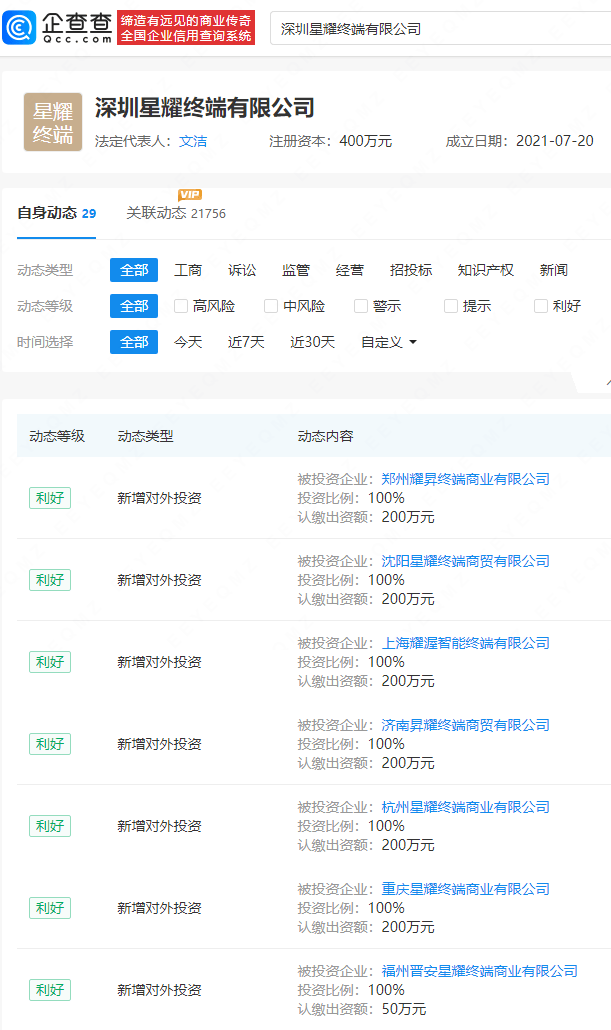Open 重庆星耀终端商业有限公司 link
The image size is (611, 1030).
coord(465,889)
